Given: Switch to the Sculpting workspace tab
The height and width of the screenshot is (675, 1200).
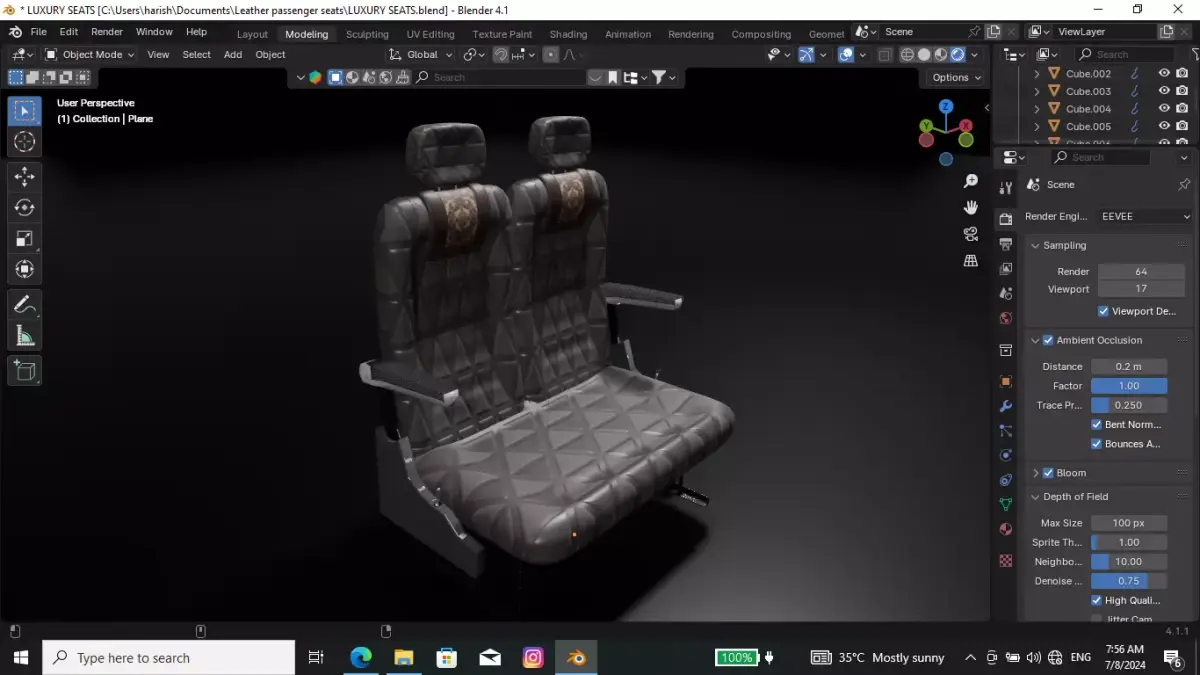Looking at the screenshot, I should tap(367, 34).
